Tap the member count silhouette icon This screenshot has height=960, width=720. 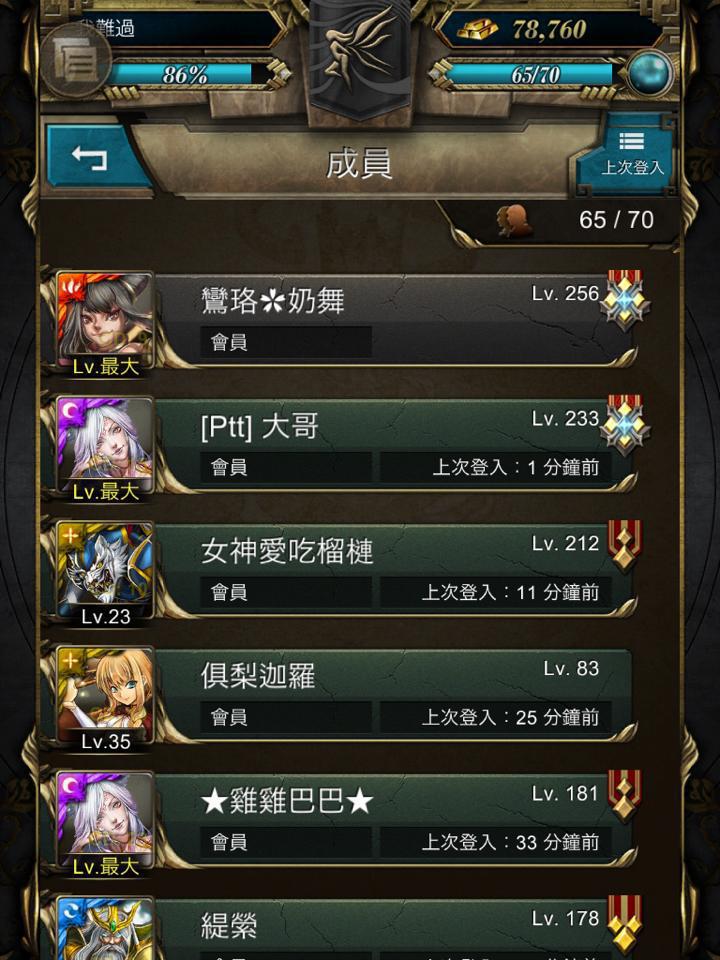pyautogui.click(x=513, y=220)
